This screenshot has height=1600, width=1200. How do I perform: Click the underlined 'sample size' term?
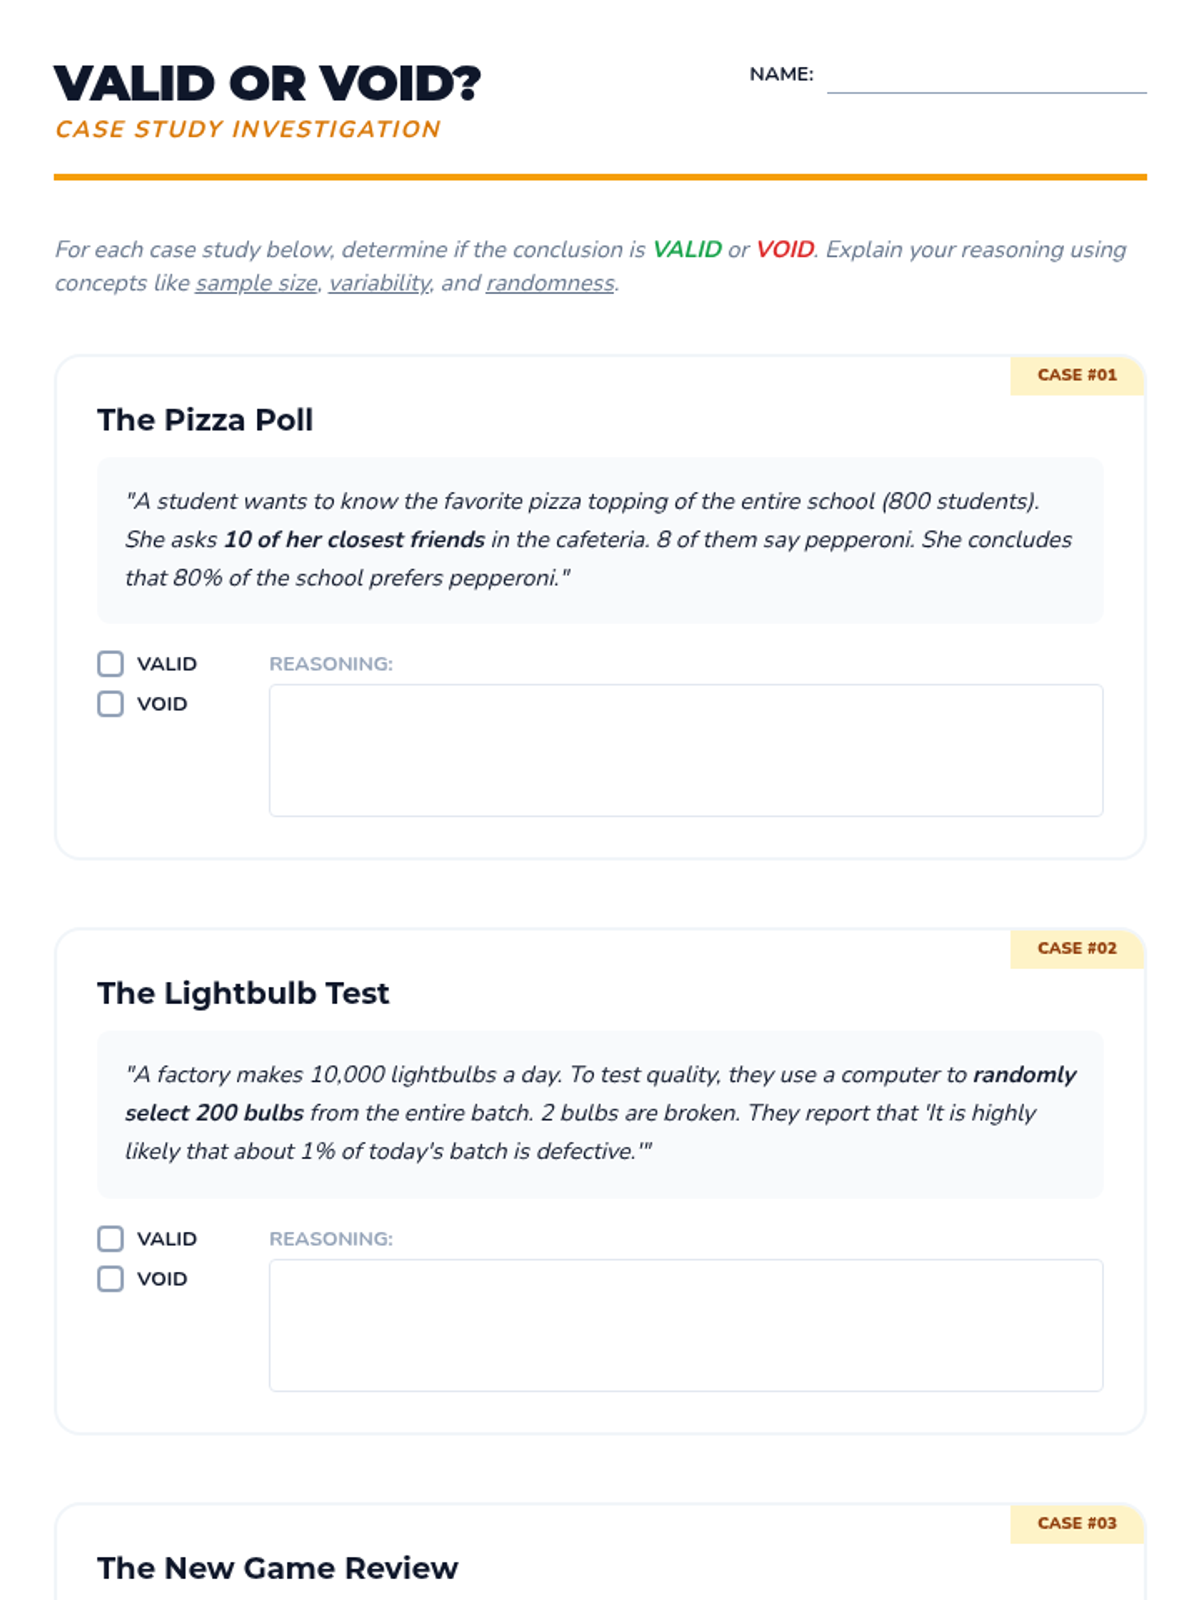(256, 283)
